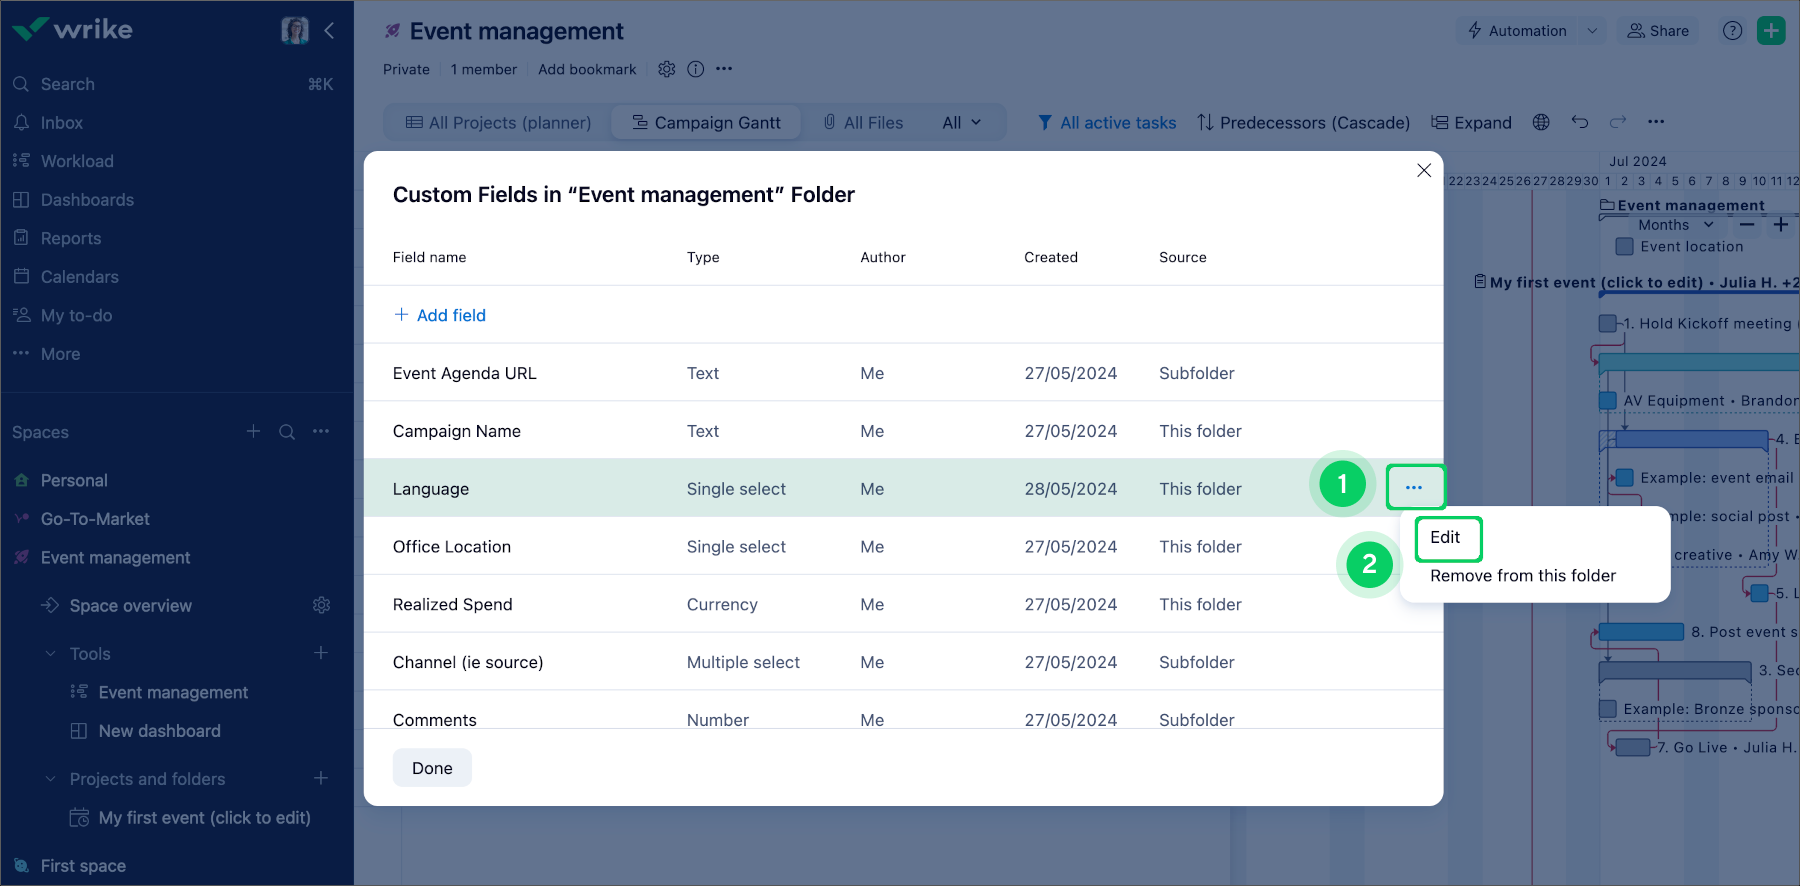Image resolution: width=1800 pixels, height=886 pixels.
Task: Toggle the Event location checkbox
Action: click(x=1625, y=247)
